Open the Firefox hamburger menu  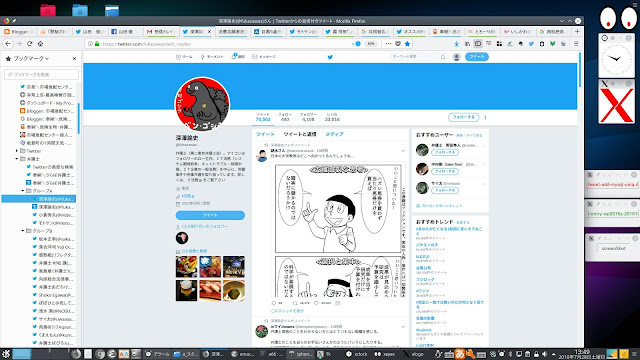pyautogui.click(x=576, y=44)
